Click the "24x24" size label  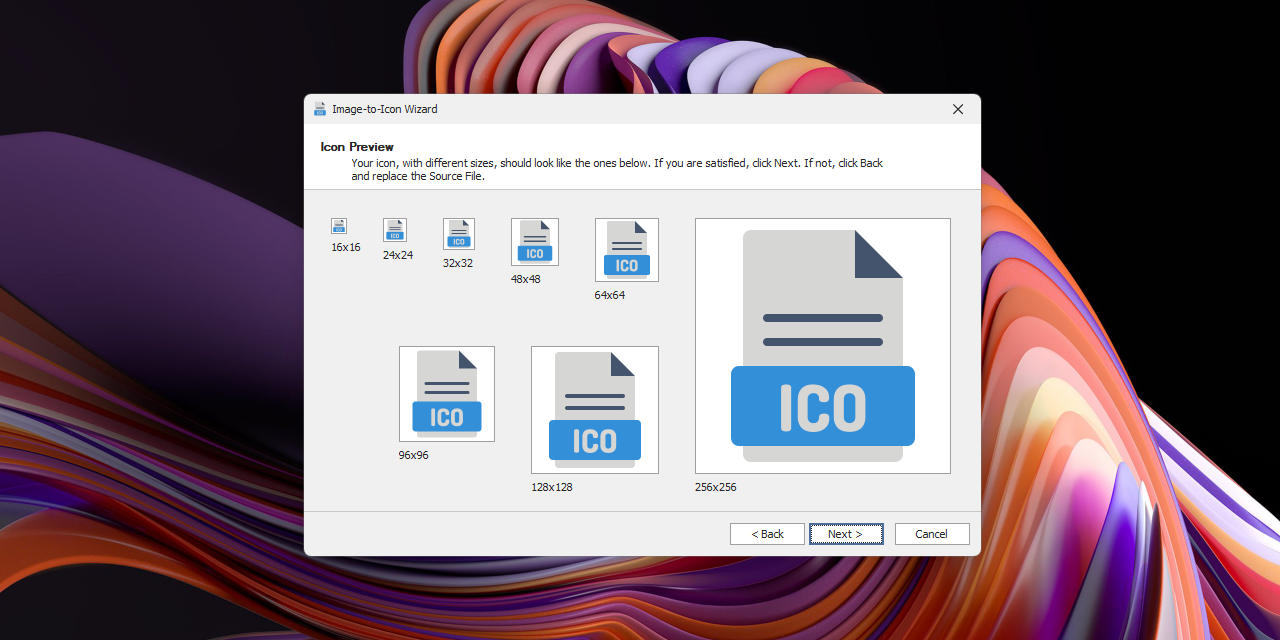(x=398, y=255)
